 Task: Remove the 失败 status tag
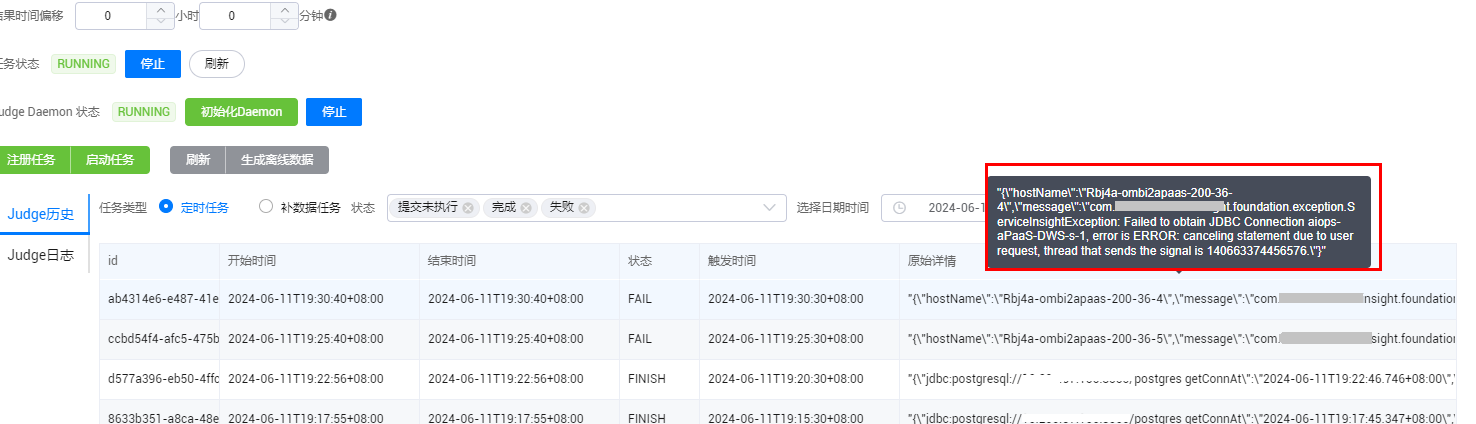584,207
